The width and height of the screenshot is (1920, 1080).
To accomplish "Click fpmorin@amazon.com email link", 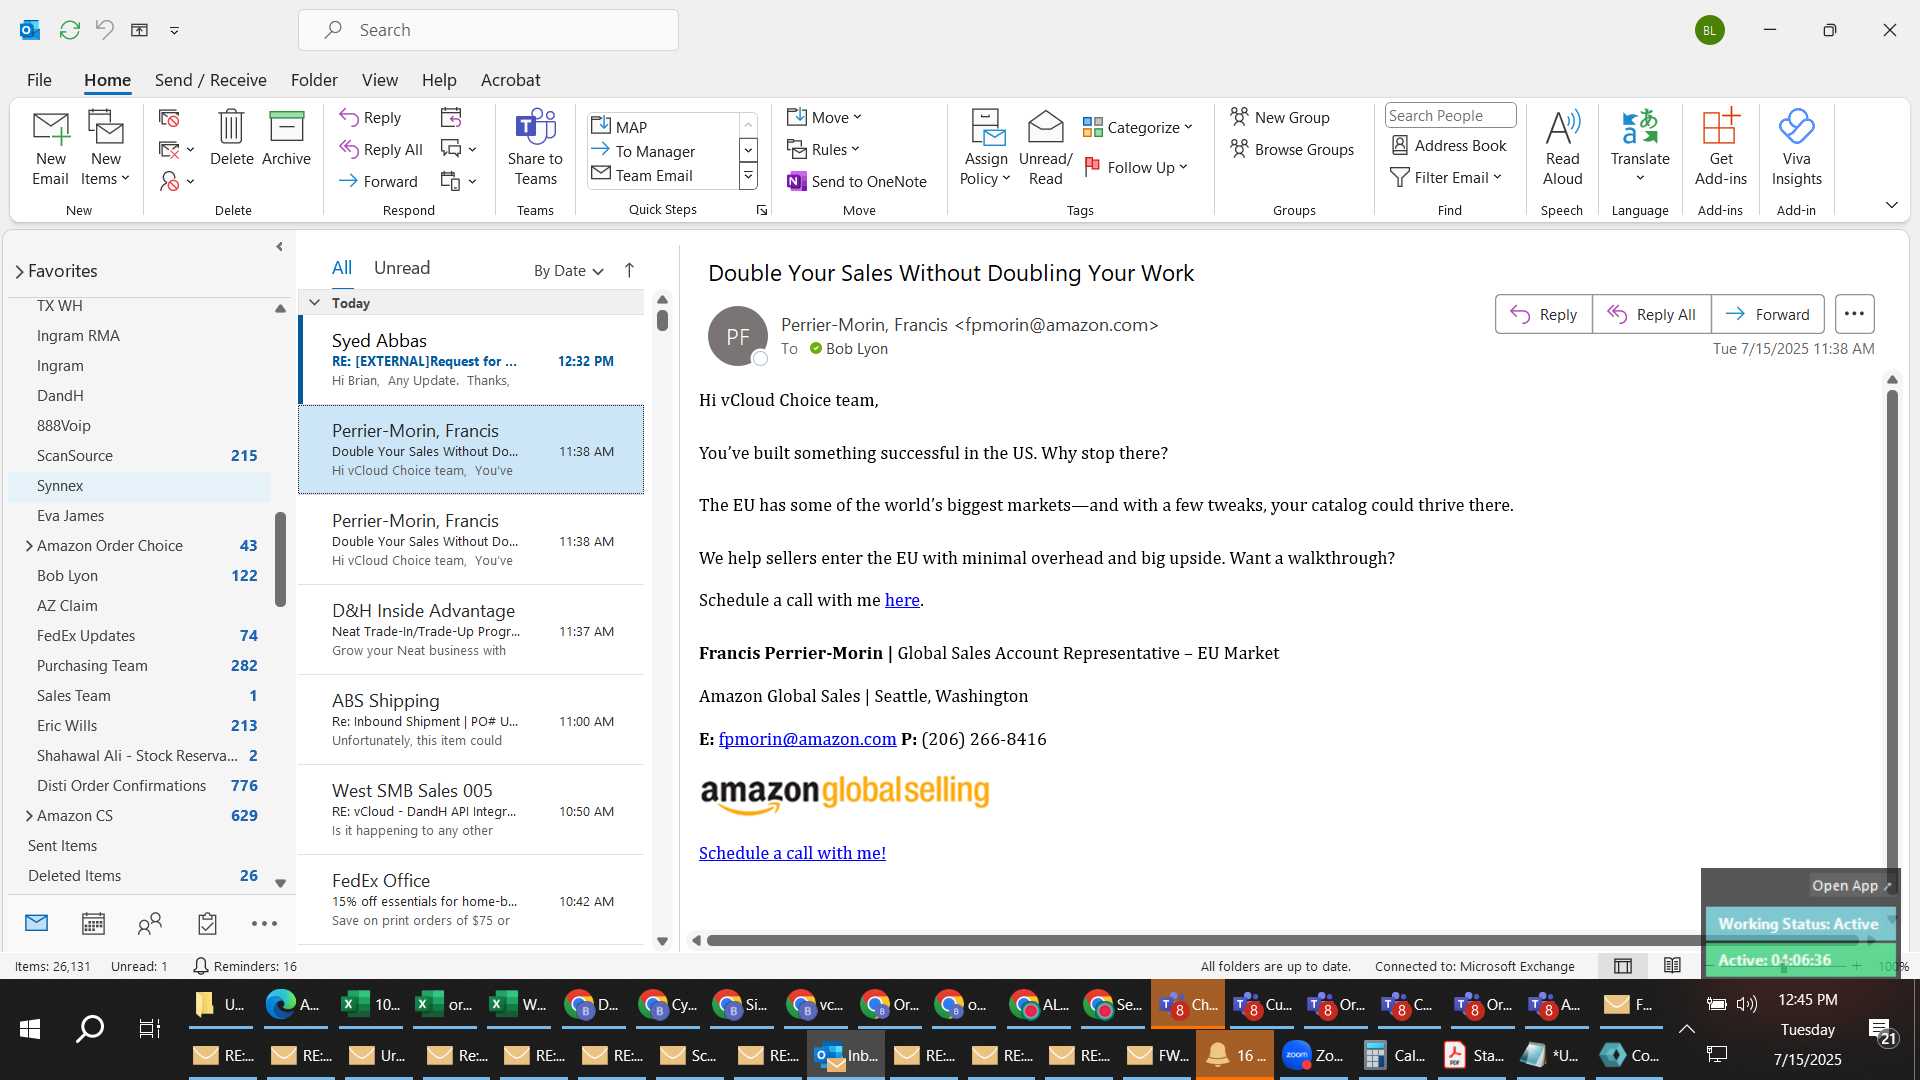I will coord(807,739).
